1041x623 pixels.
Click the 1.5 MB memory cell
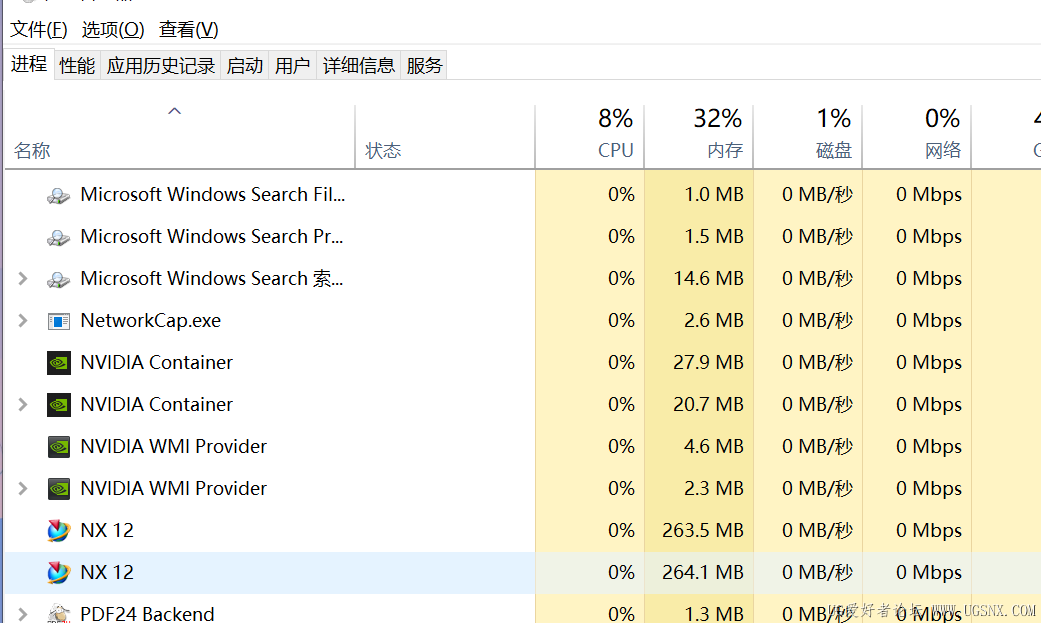click(698, 236)
